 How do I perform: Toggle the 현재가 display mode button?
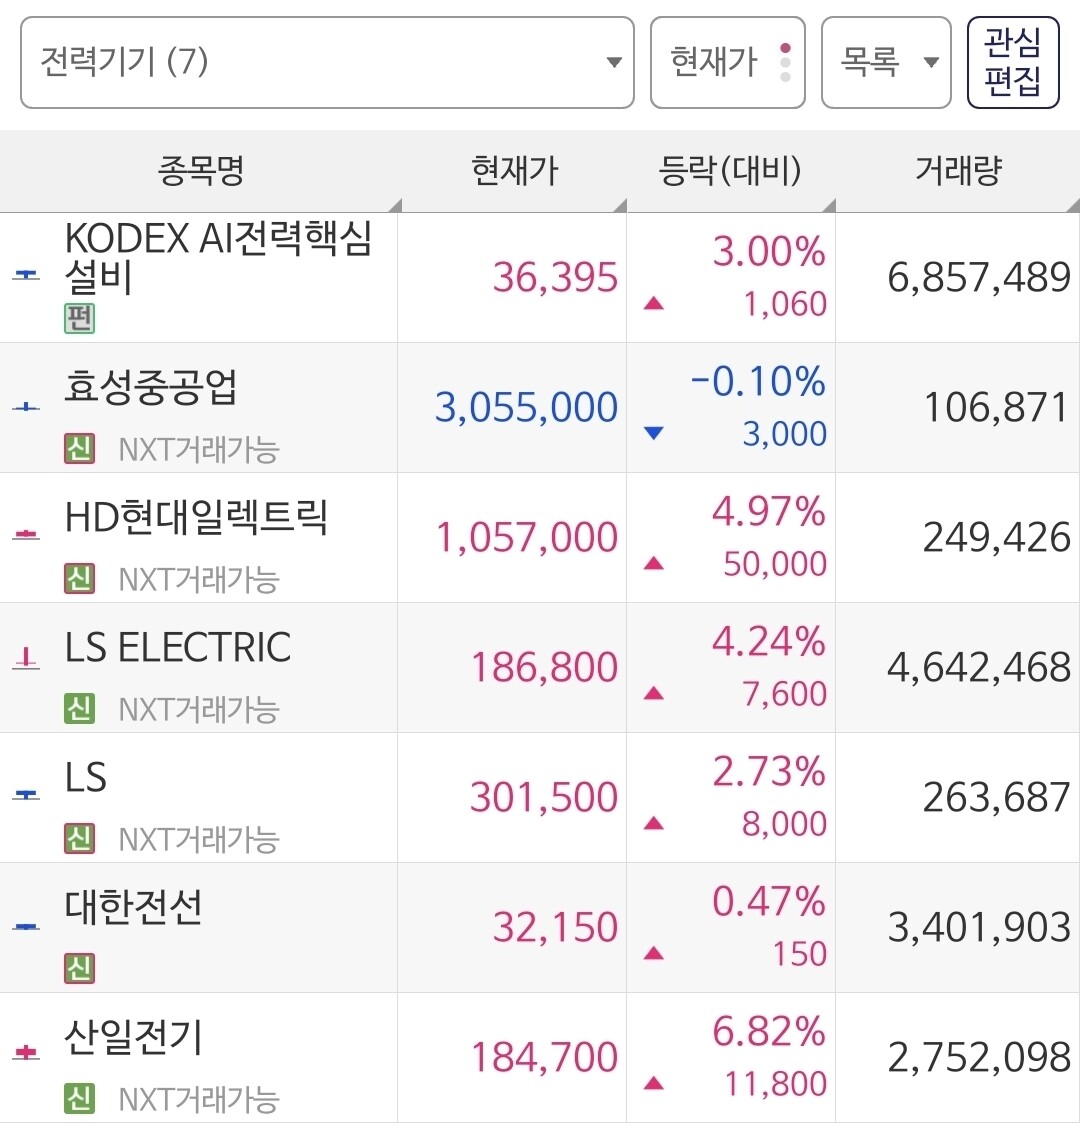(727, 62)
